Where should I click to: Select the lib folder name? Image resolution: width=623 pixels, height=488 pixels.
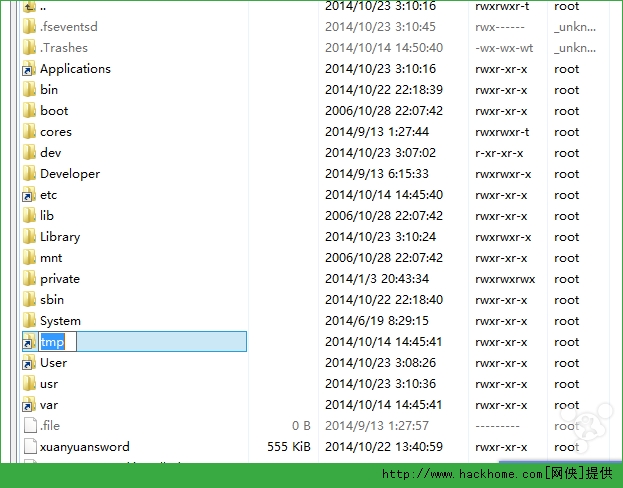point(47,216)
